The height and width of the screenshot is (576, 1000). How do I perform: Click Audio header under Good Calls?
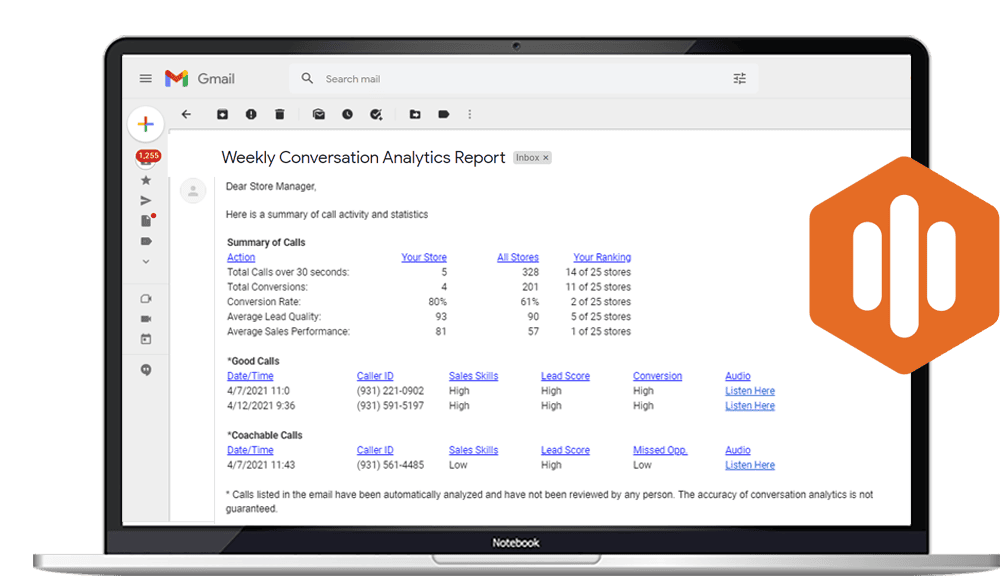point(738,376)
